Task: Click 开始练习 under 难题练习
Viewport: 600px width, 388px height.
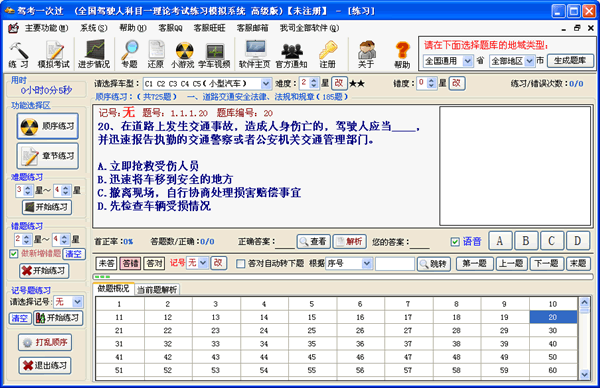Action: coord(47,207)
